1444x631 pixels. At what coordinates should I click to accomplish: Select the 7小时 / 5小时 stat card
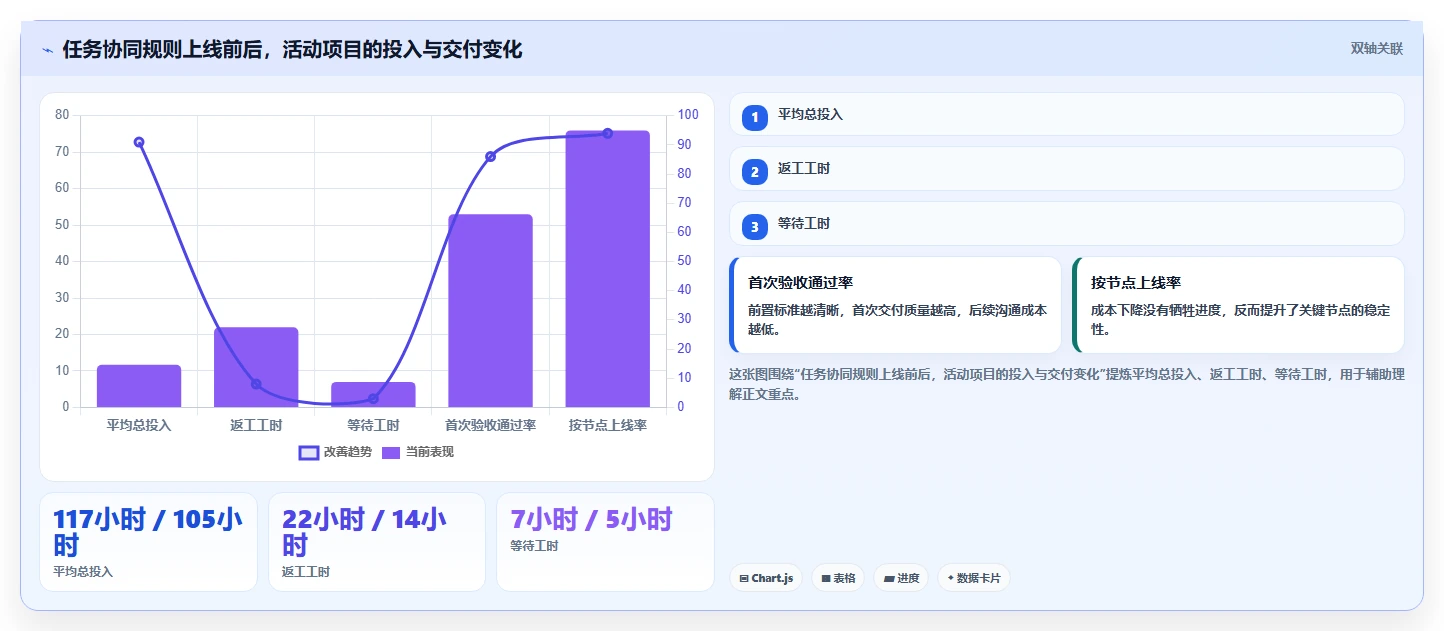605,542
